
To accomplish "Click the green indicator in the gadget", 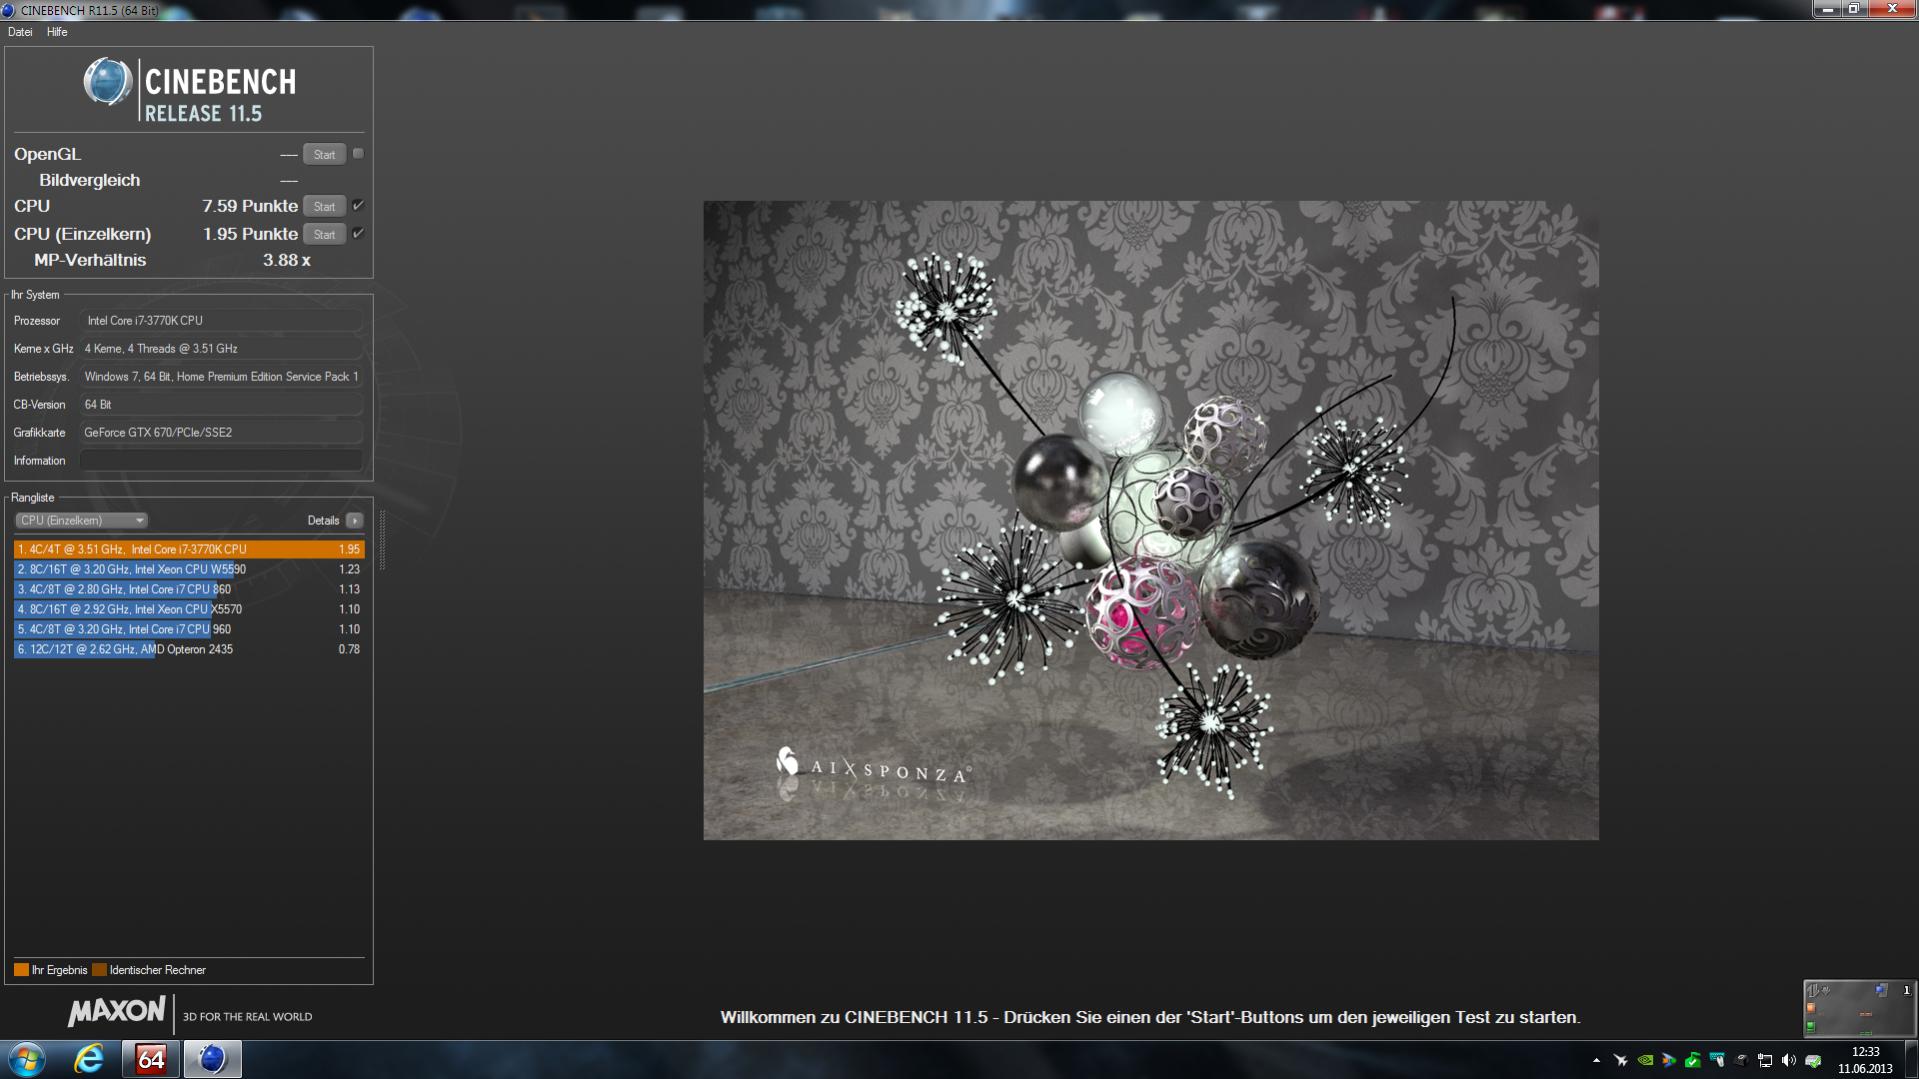I will pyautogui.click(x=1811, y=1026).
